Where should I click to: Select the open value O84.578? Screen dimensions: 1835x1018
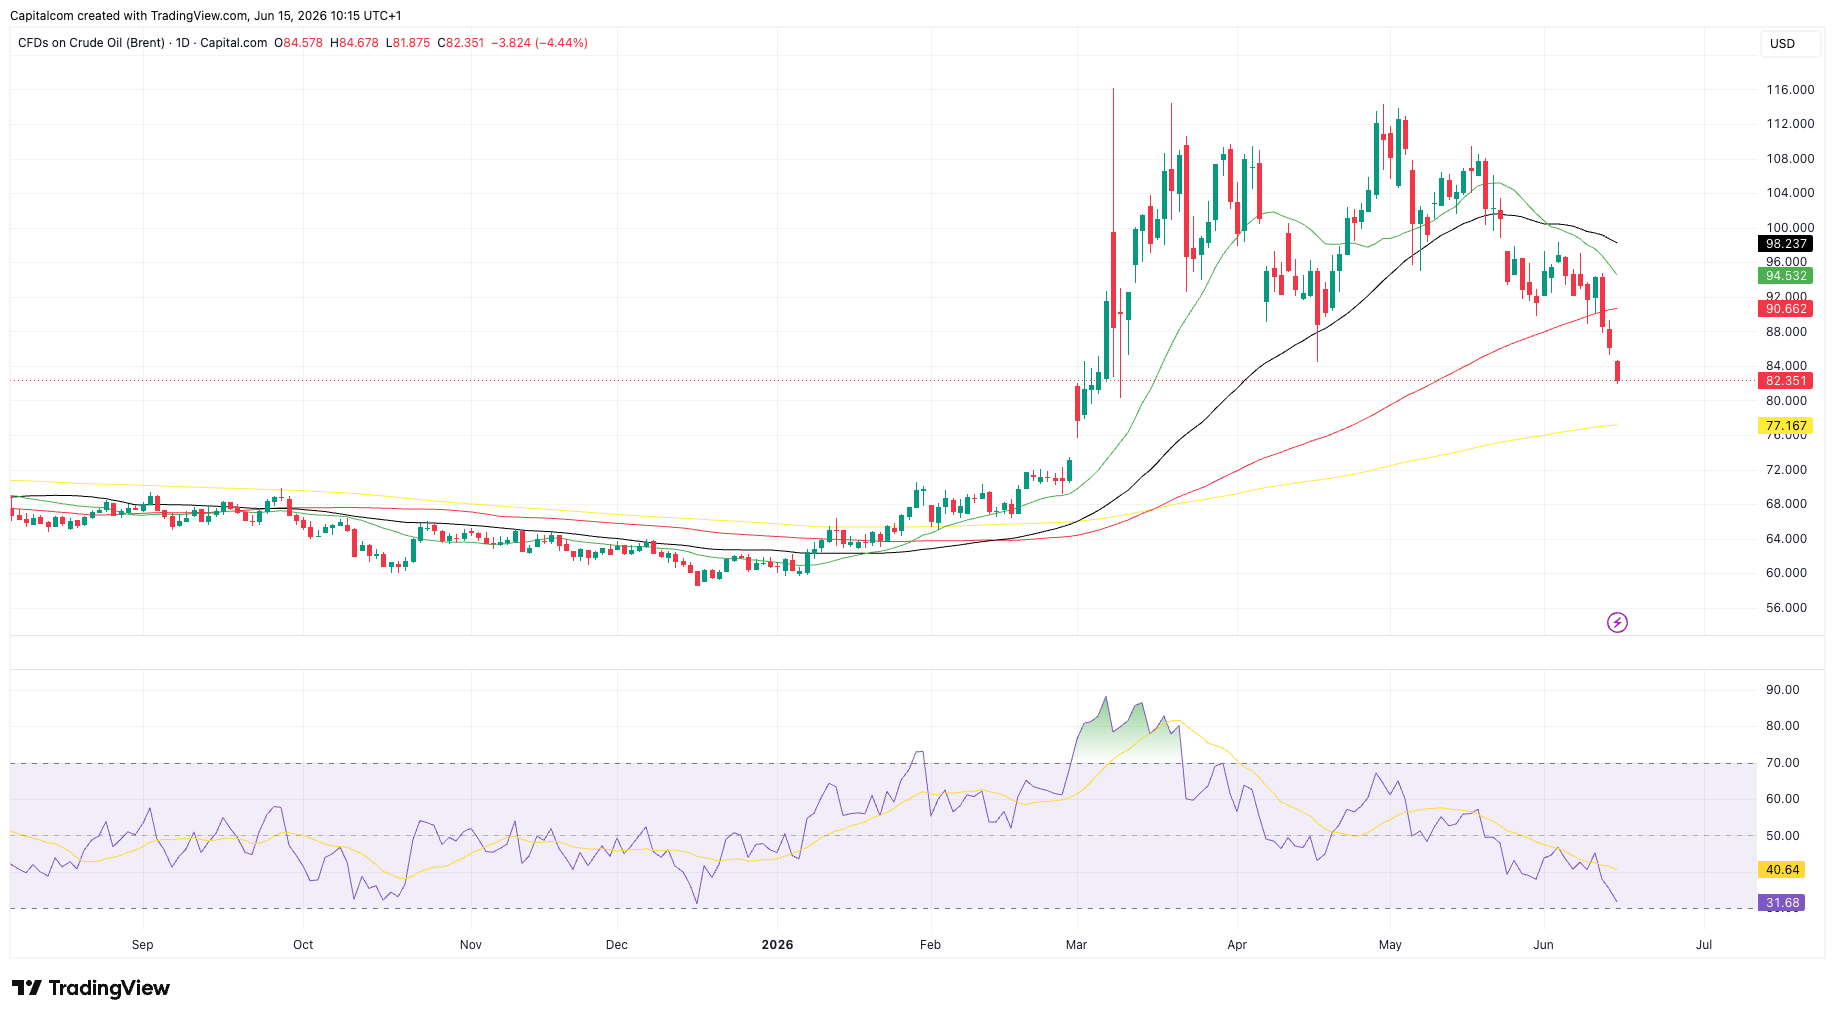pyautogui.click(x=299, y=43)
